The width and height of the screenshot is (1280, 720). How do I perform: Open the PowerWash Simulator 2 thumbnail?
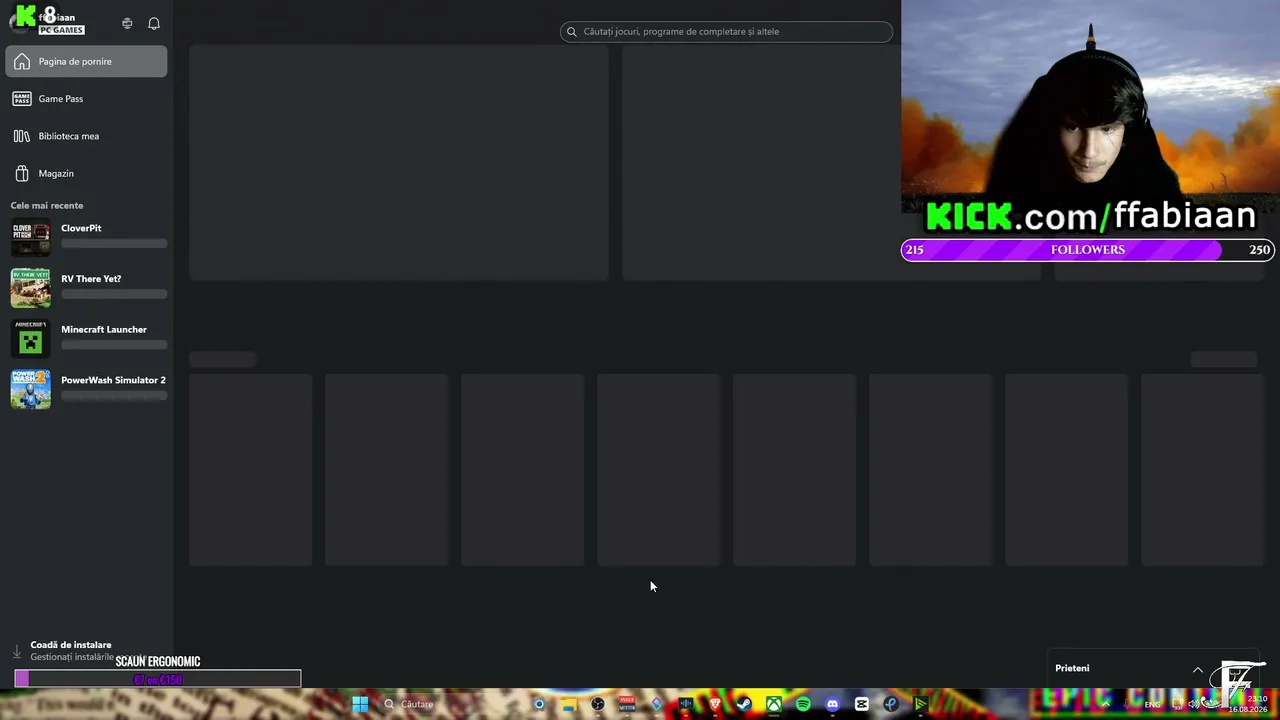click(x=31, y=390)
